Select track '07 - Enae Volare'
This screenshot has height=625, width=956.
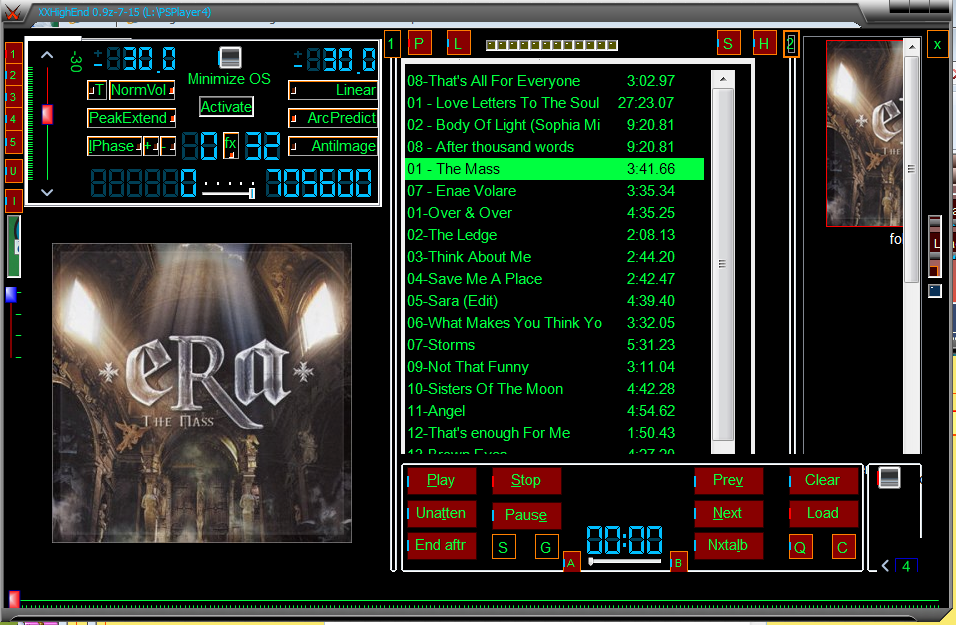point(554,191)
